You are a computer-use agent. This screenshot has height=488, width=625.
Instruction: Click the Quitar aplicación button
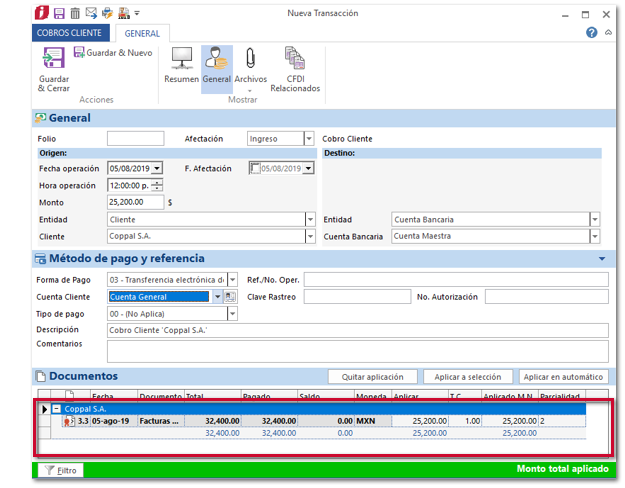pos(372,377)
